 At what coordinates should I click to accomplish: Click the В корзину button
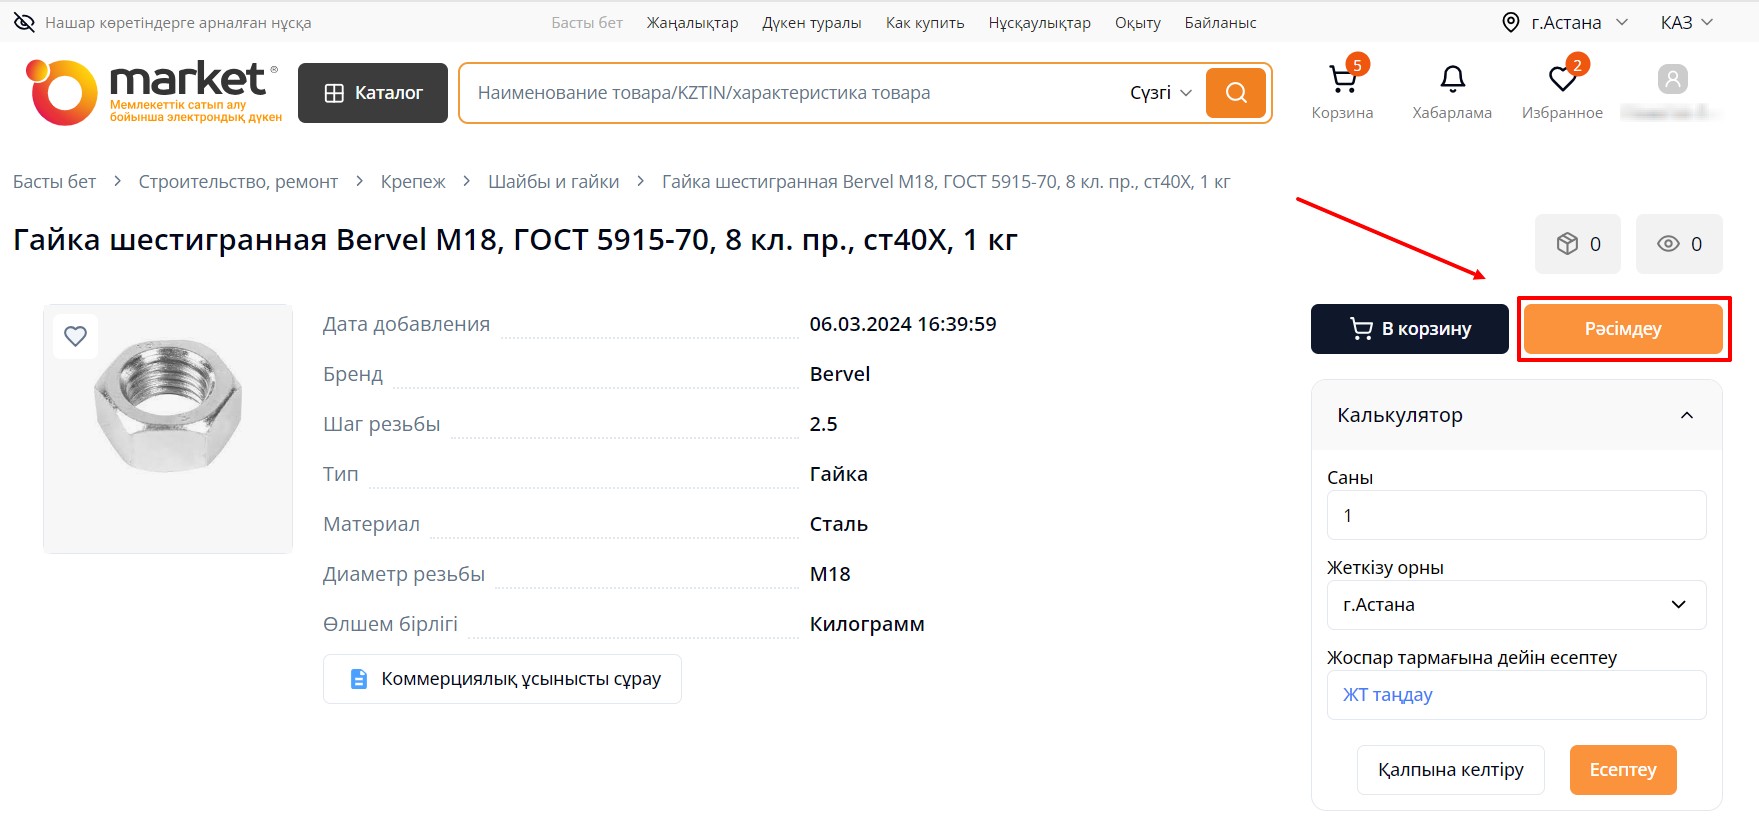pos(1409,329)
